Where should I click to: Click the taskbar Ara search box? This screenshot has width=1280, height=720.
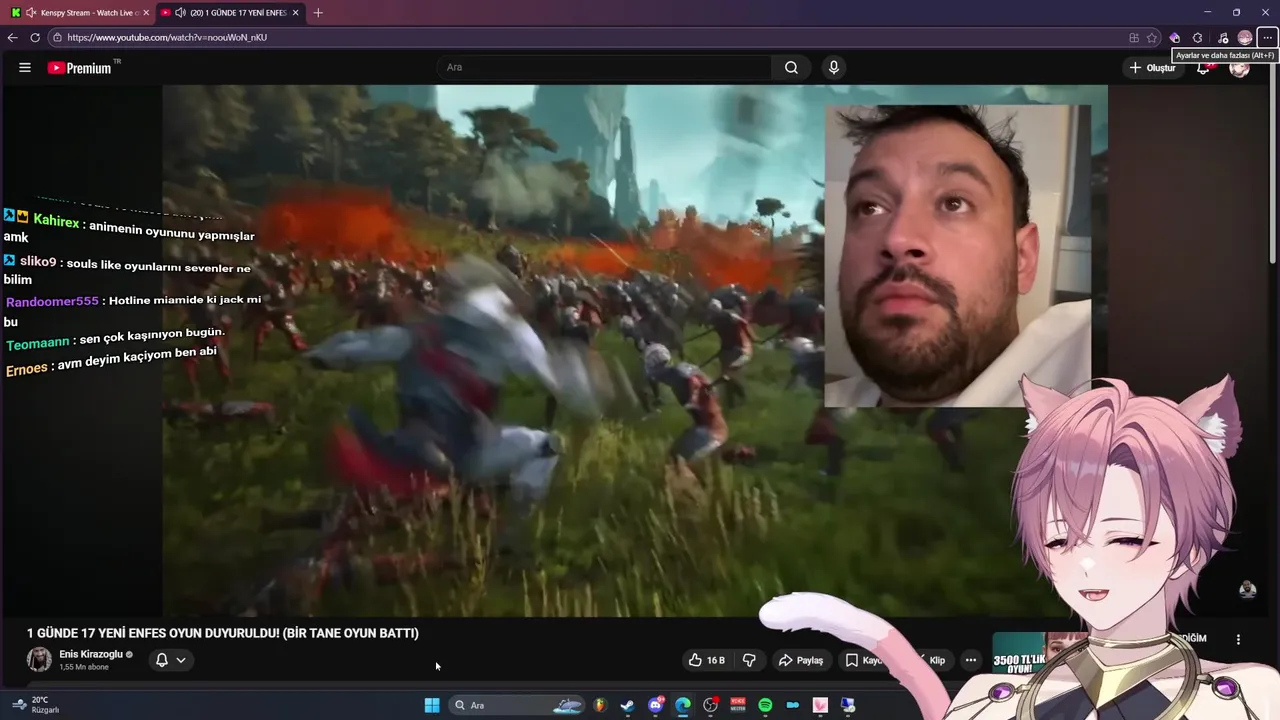coord(517,705)
